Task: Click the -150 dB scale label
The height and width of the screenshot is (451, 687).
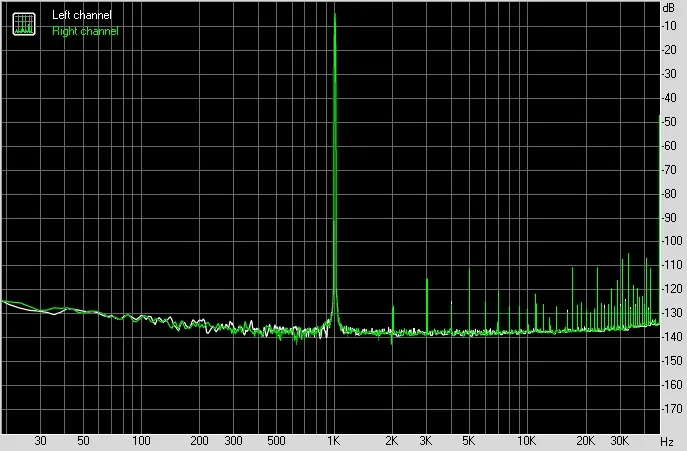Action: [x=672, y=361]
